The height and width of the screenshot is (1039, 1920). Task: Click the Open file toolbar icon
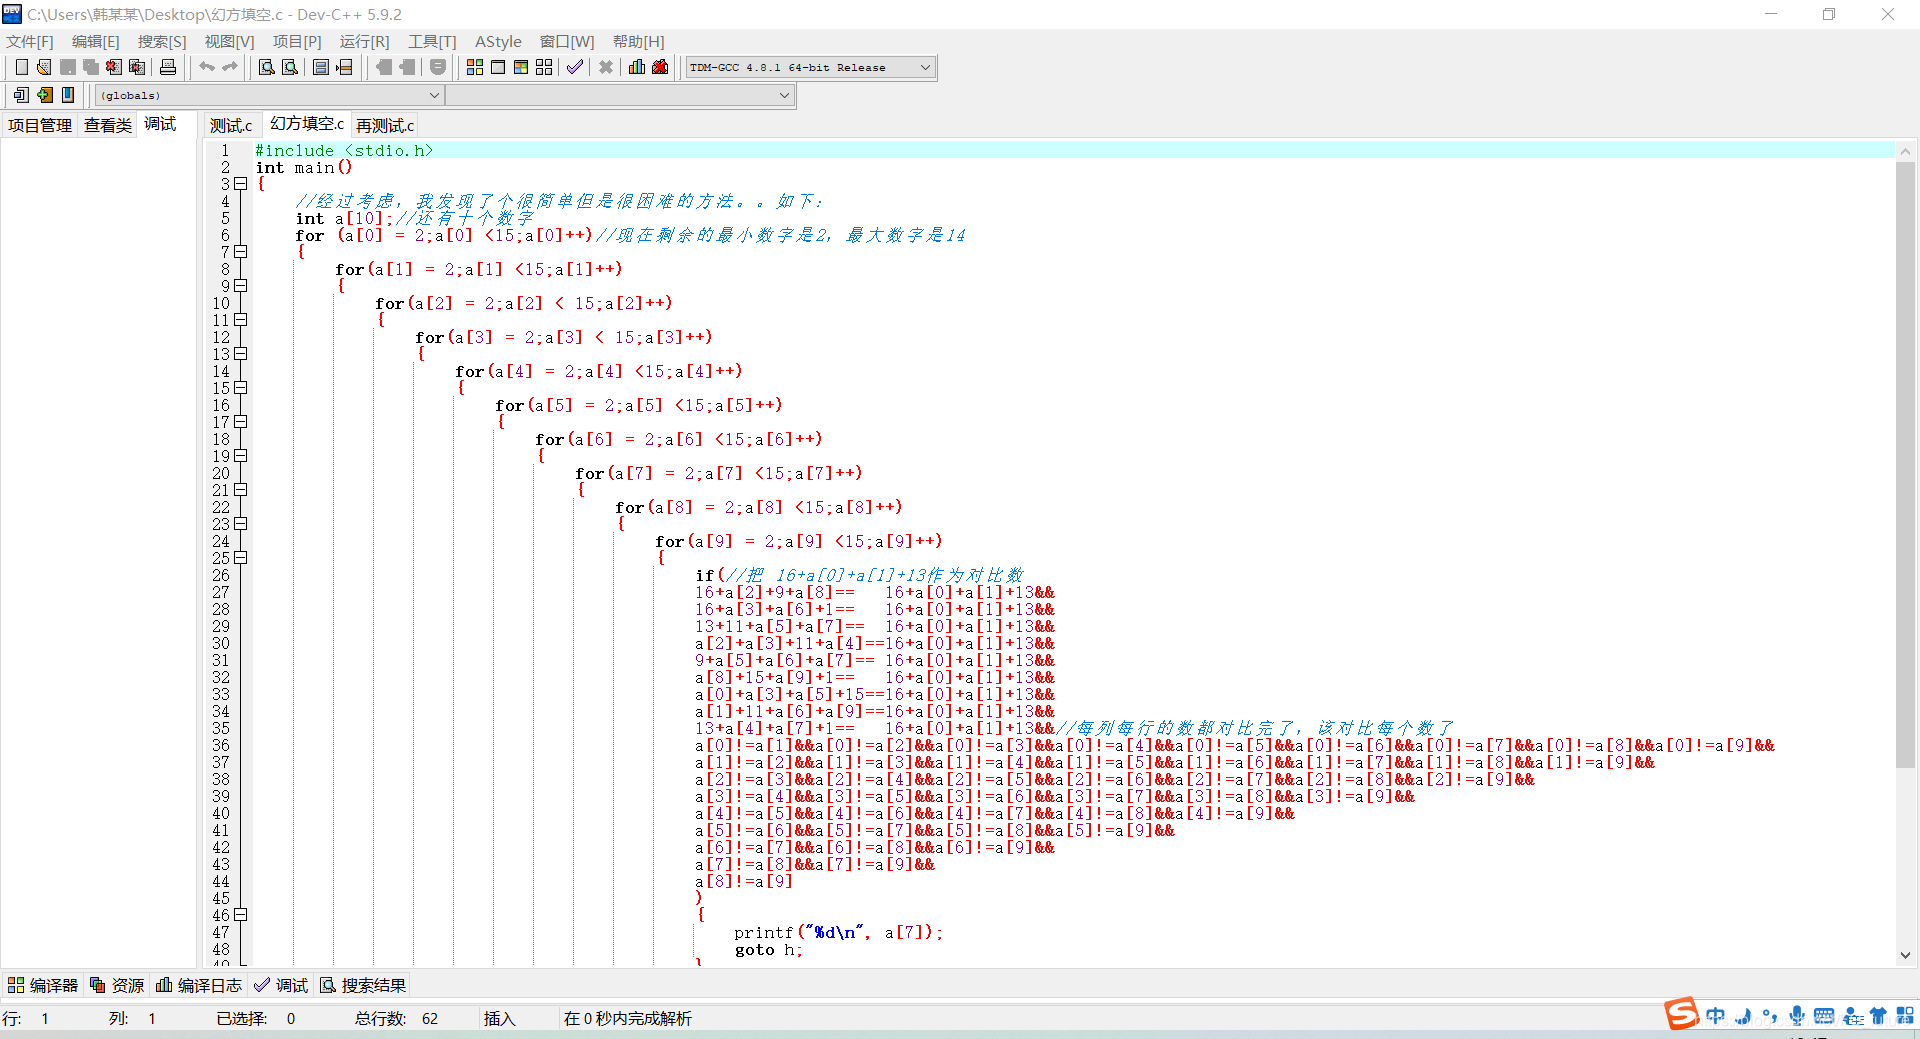coord(44,67)
